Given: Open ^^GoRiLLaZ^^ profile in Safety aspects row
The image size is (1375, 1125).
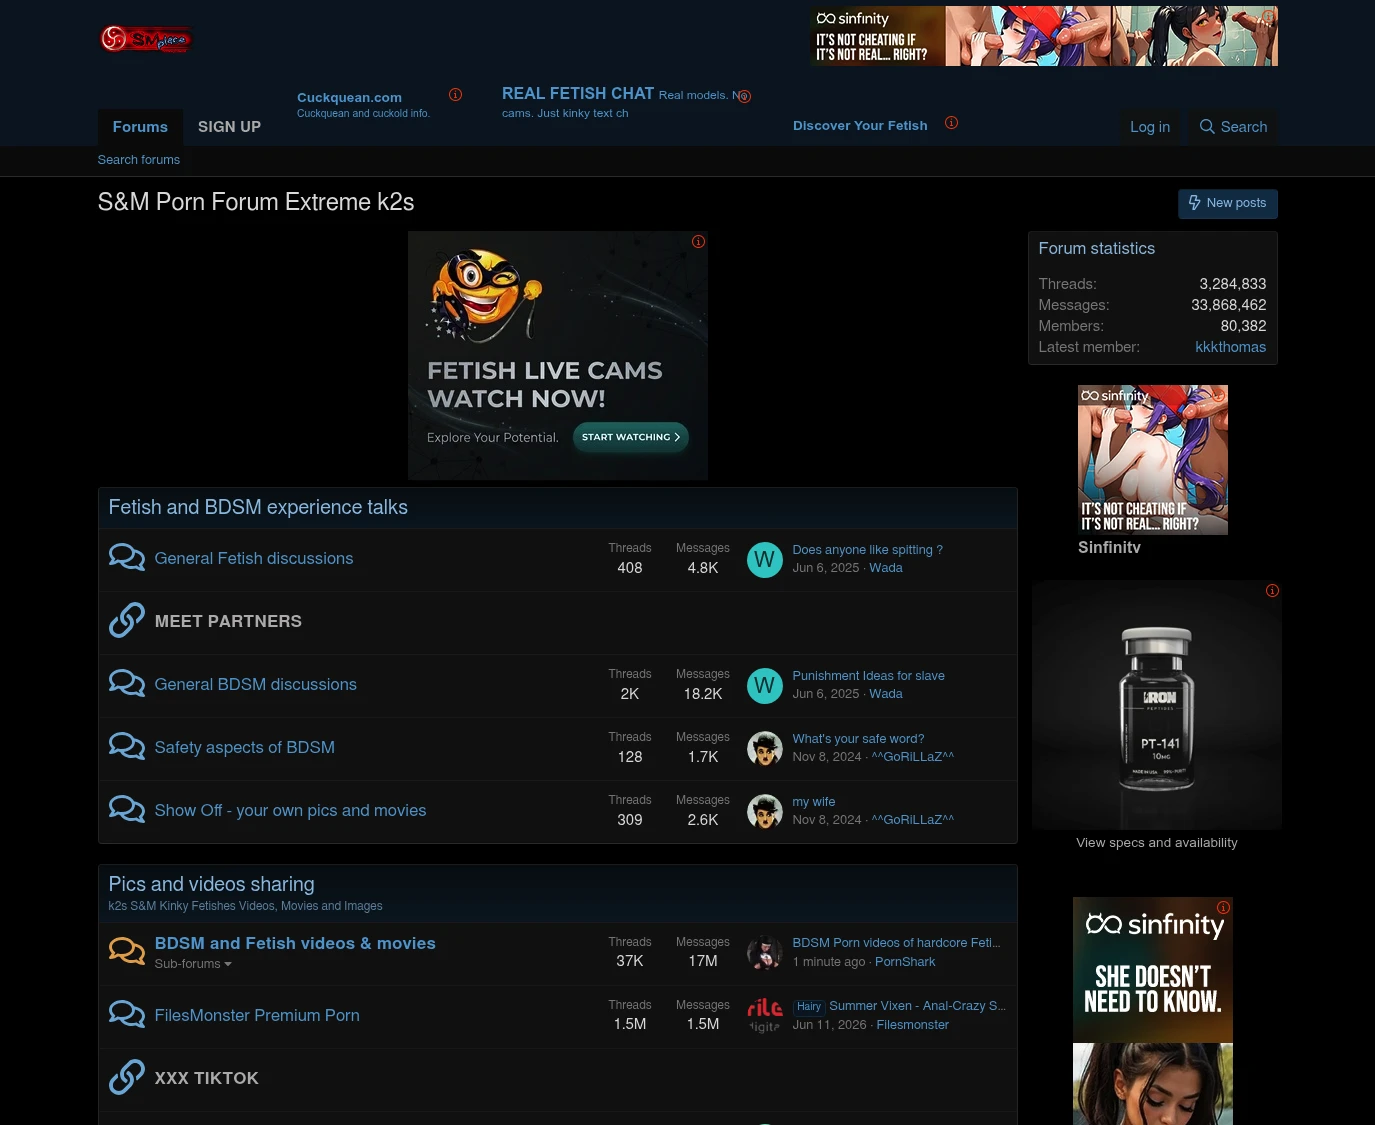Looking at the screenshot, I should 913,757.
